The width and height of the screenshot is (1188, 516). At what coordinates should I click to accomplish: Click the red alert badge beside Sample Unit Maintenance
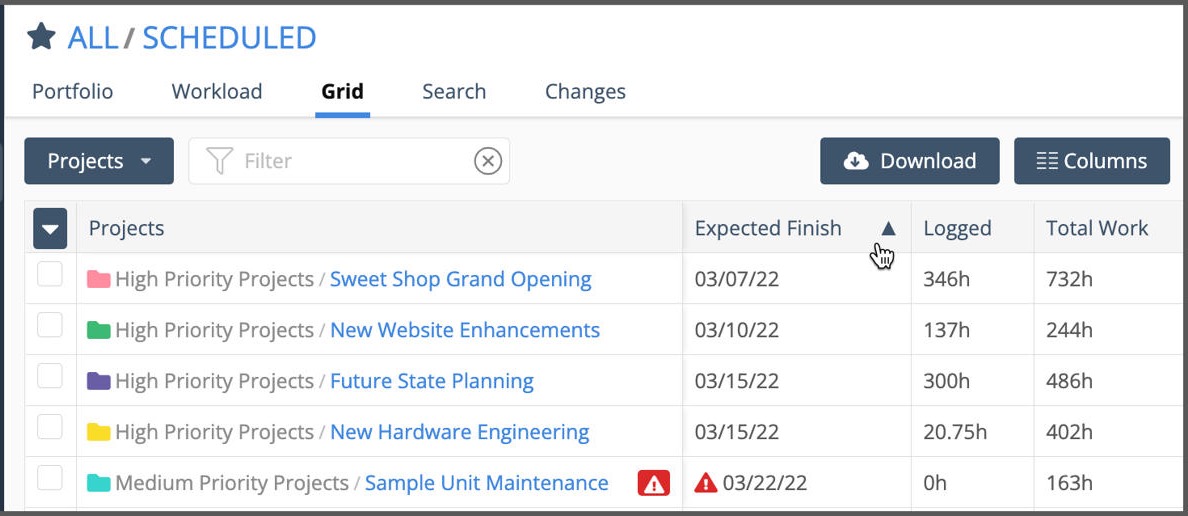pyautogui.click(x=654, y=483)
